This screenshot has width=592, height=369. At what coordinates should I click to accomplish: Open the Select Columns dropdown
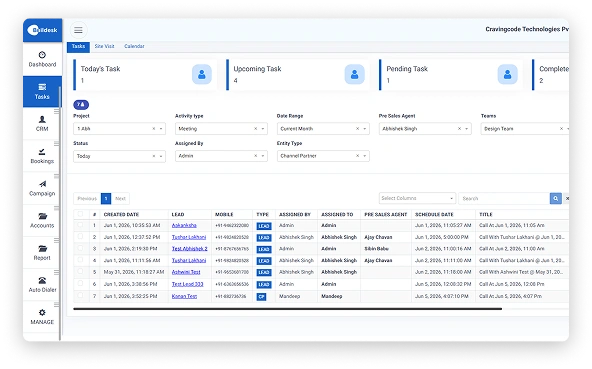point(417,198)
